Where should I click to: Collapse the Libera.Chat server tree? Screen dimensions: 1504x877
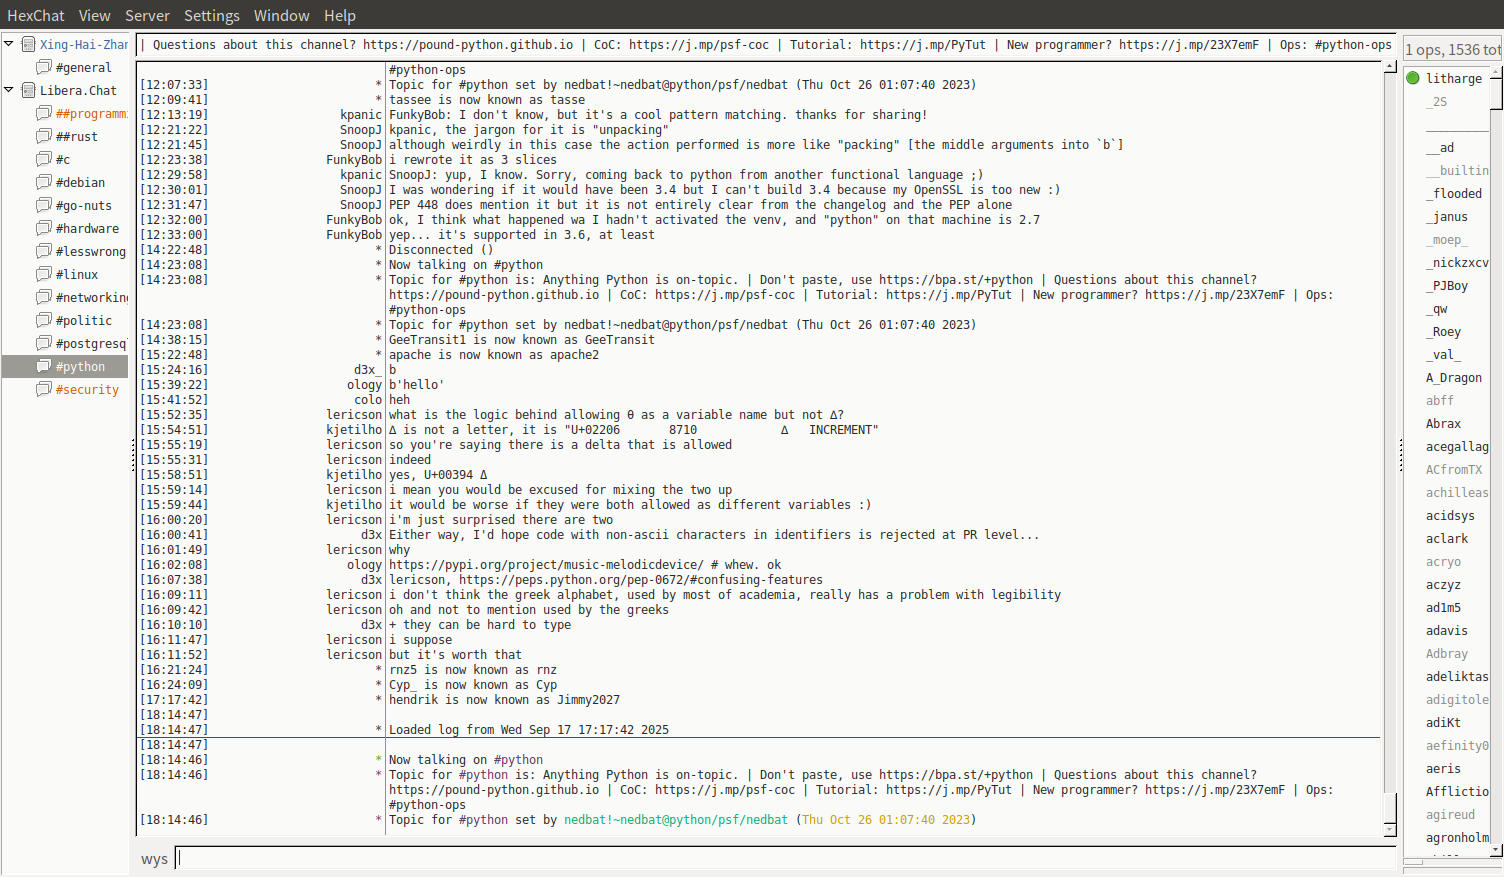[x=9, y=90]
